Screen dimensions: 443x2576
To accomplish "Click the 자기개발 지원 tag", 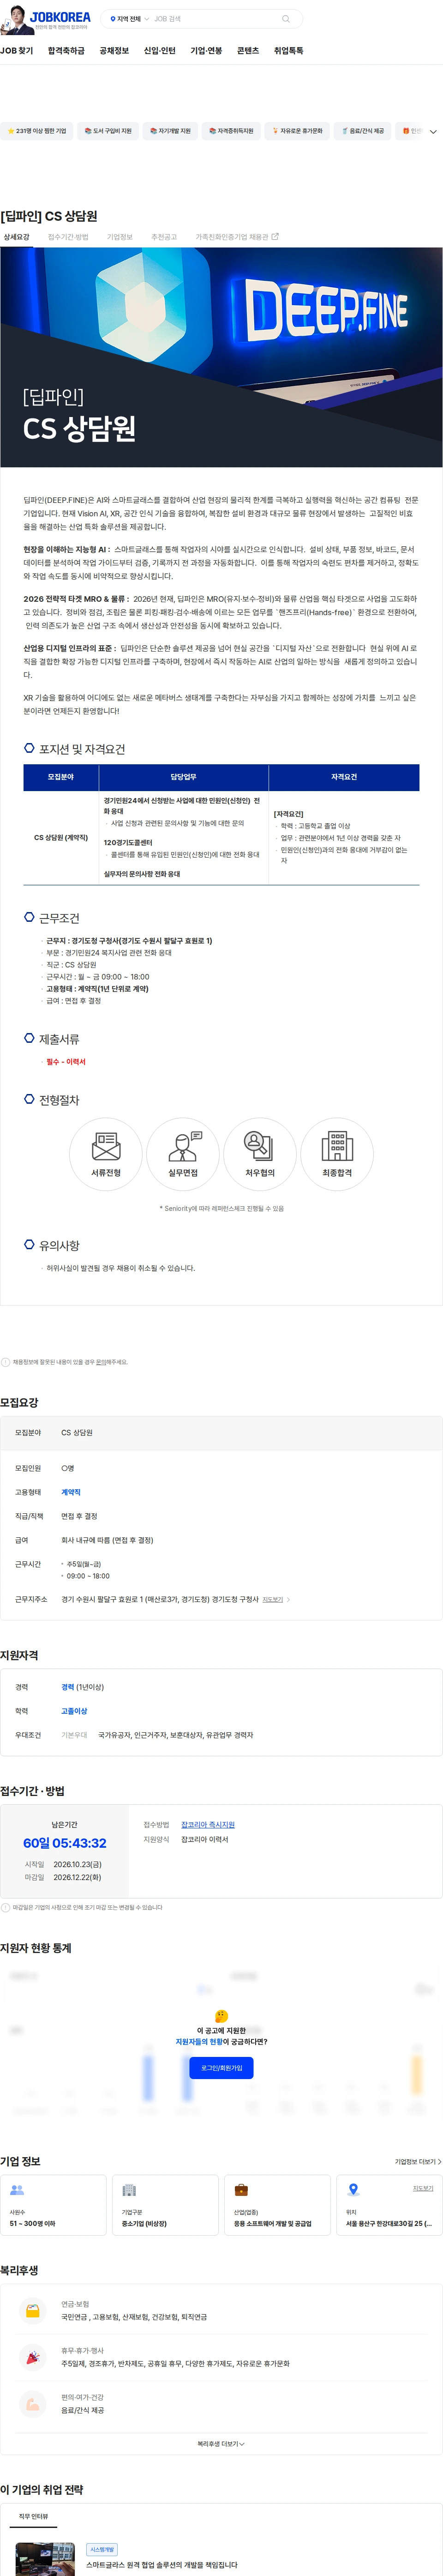I will pos(170,131).
